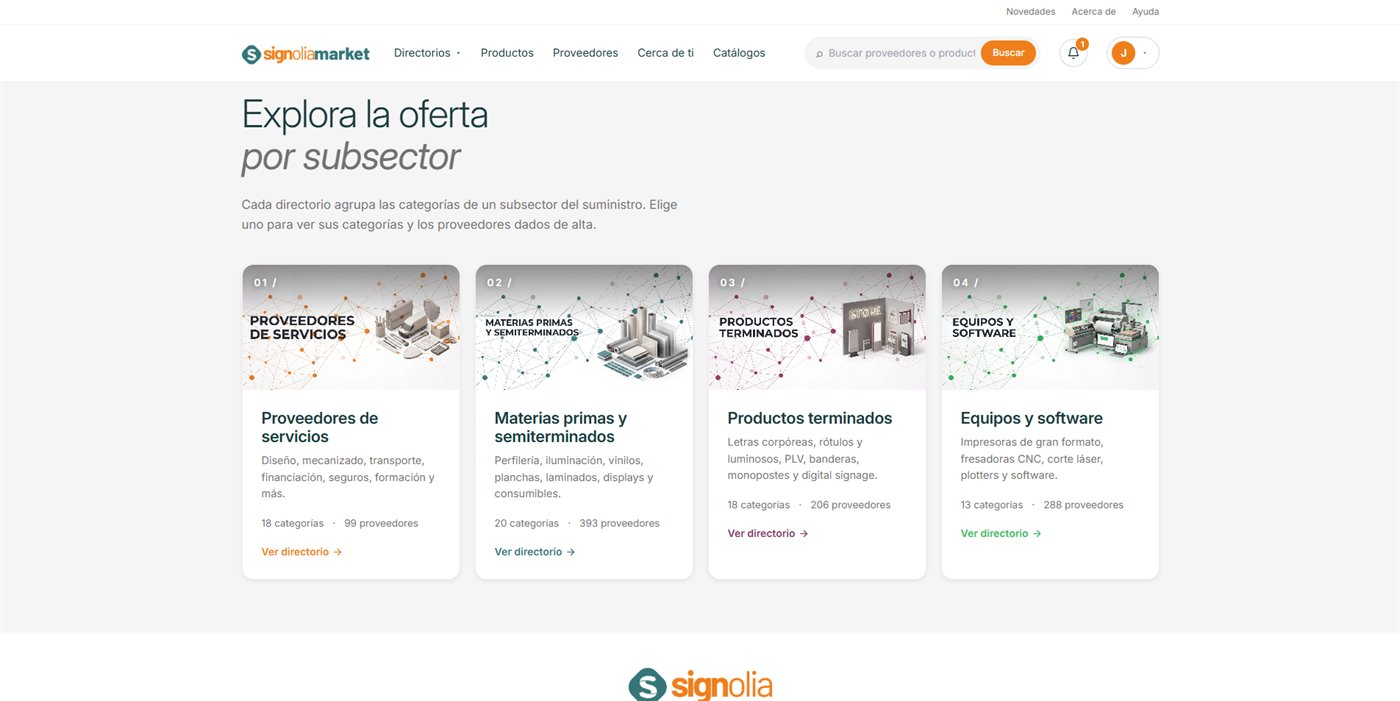Click the Productos terminados card title
This screenshot has height=701, width=1400.
pyautogui.click(x=810, y=418)
